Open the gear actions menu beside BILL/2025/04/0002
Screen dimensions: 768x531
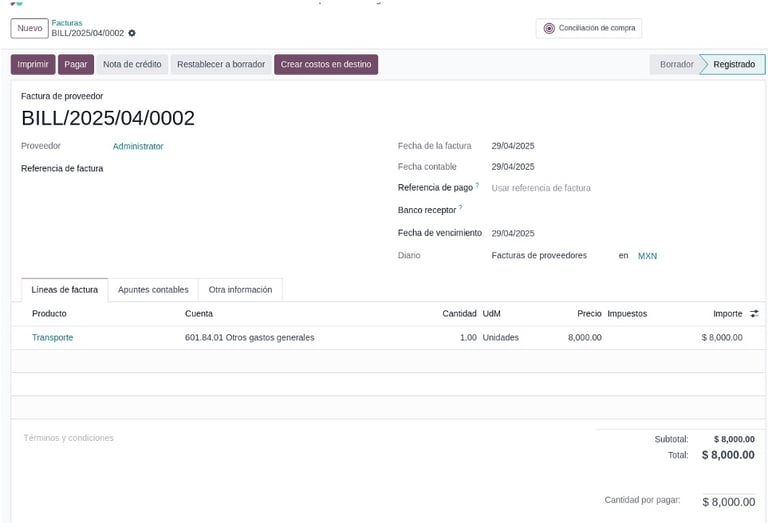[x=132, y=33]
